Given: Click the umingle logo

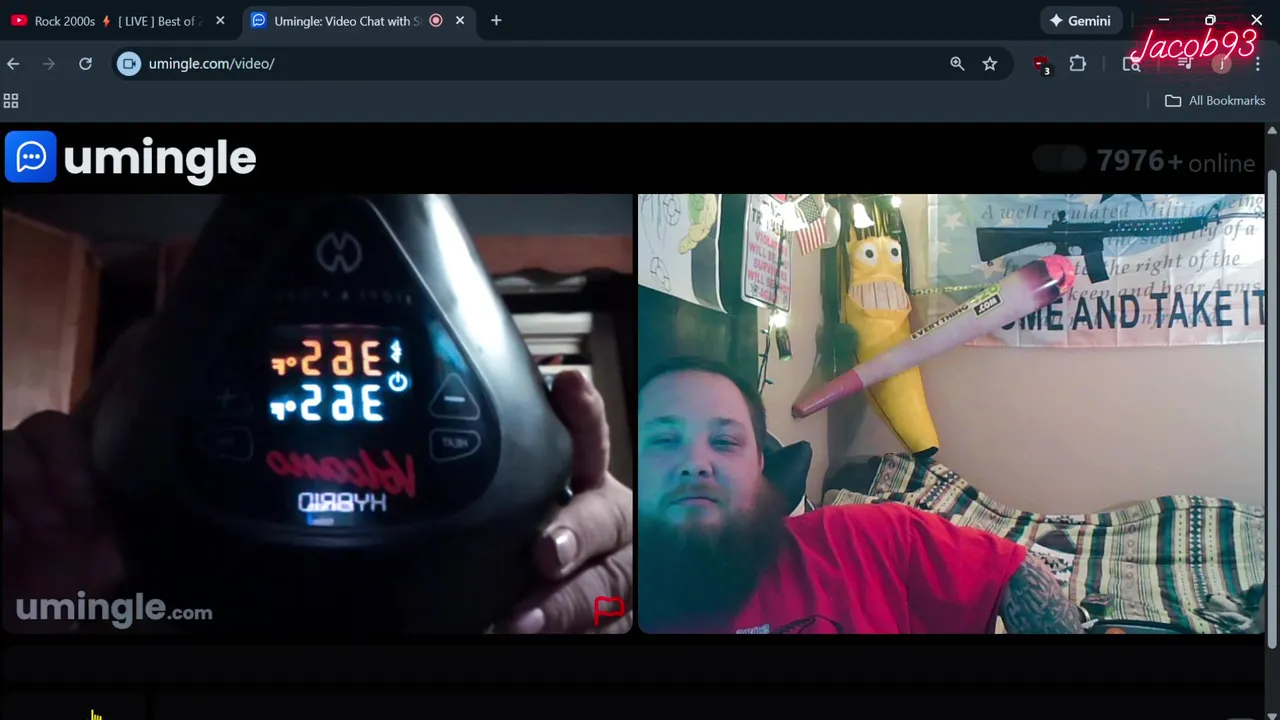Looking at the screenshot, I should (131, 157).
